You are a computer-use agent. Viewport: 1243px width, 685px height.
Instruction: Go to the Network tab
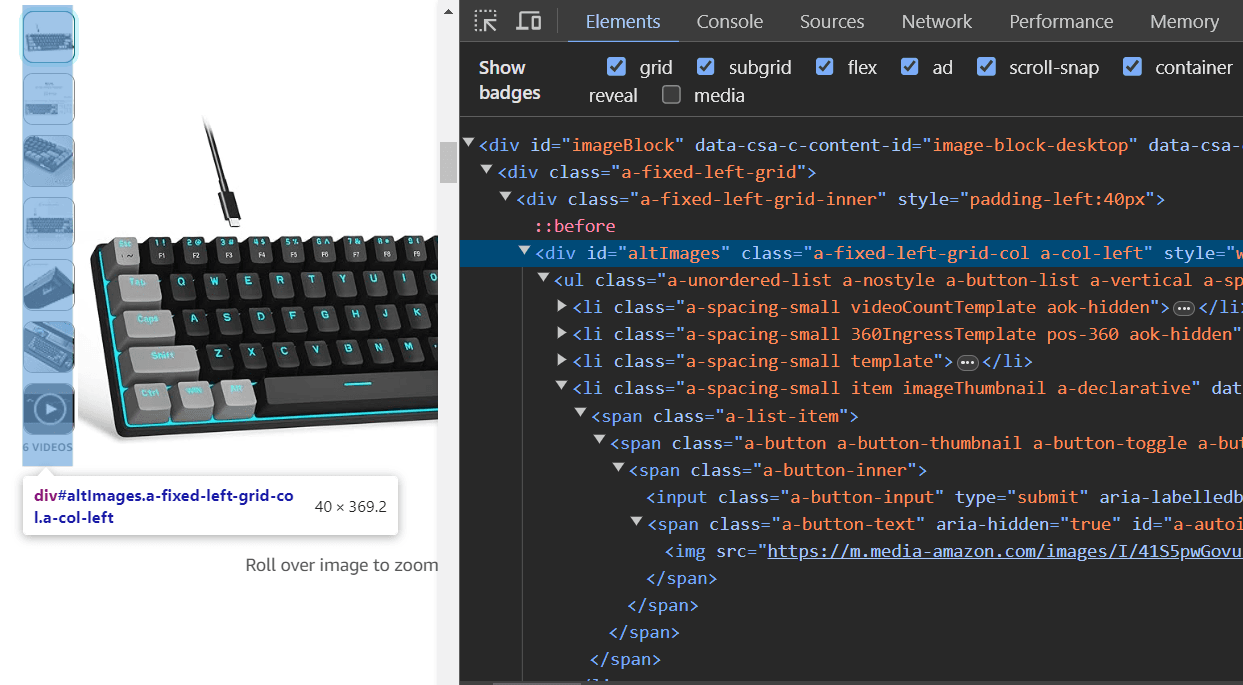pos(937,21)
